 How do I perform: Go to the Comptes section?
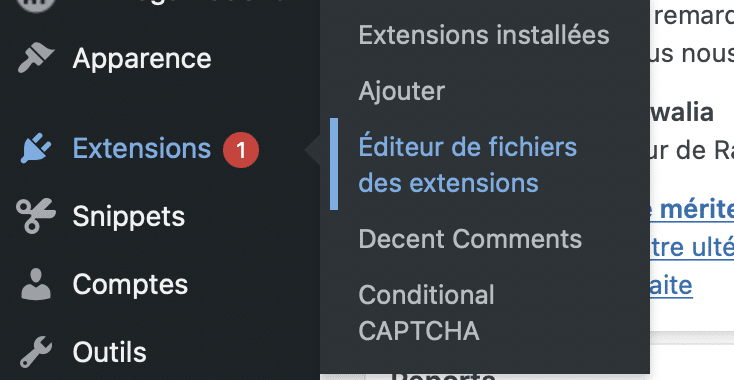coord(130,284)
